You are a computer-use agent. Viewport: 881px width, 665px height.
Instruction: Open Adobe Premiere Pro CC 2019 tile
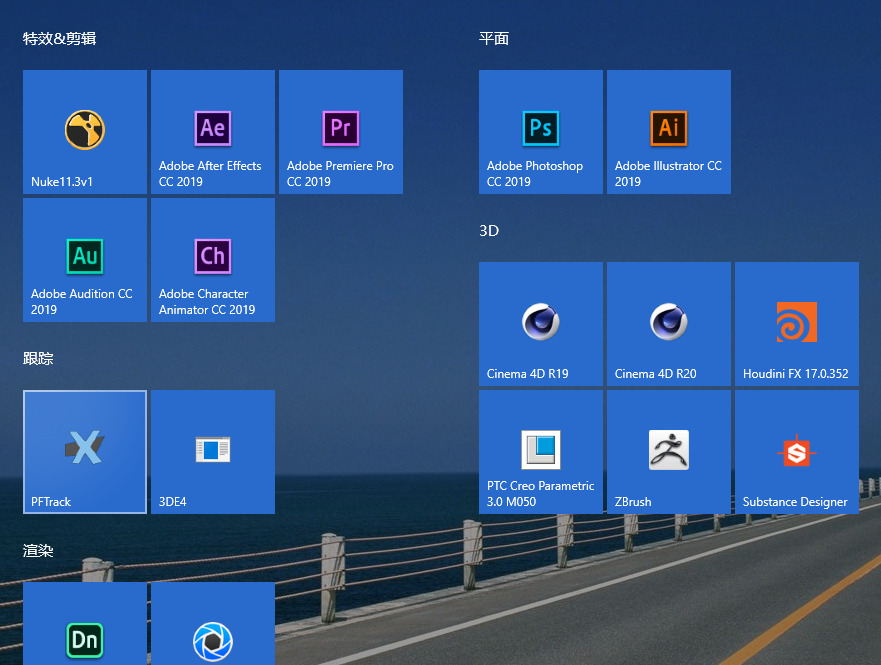pos(341,132)
